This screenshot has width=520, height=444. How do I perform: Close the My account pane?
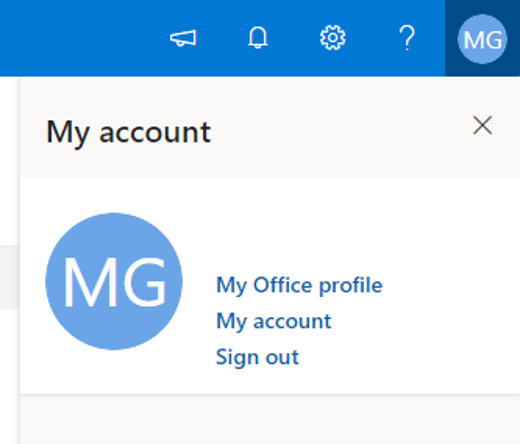482,125
